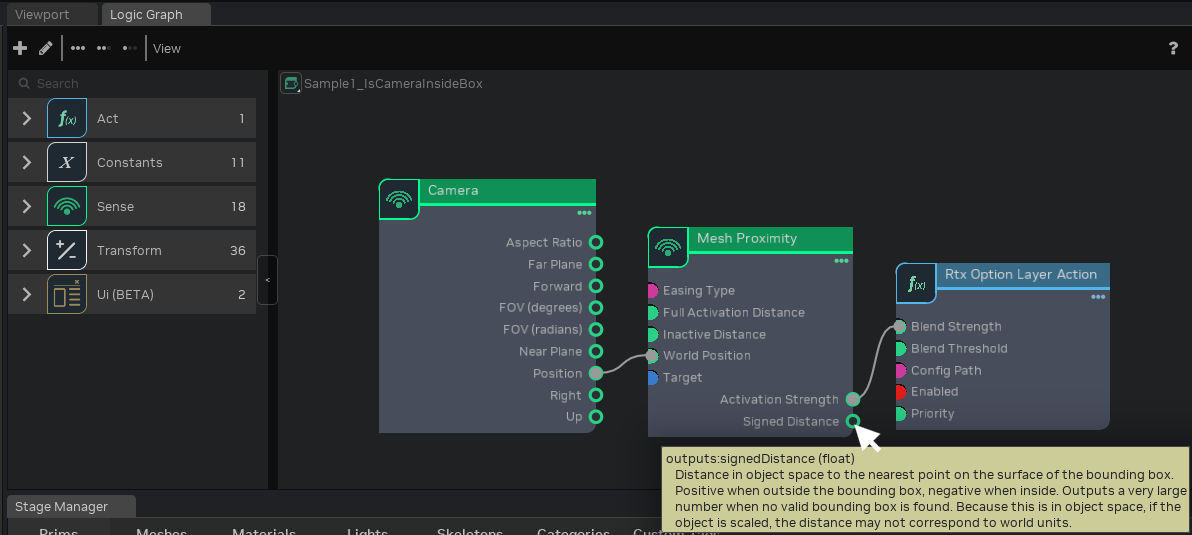Click the Inactive Distance input port

652,334
